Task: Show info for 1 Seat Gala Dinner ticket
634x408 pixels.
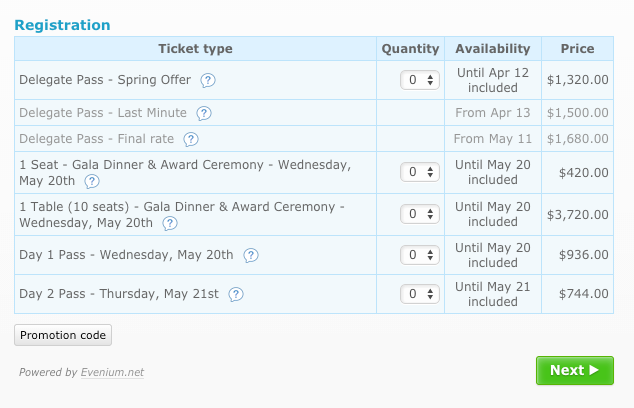Action: [92, 181]
